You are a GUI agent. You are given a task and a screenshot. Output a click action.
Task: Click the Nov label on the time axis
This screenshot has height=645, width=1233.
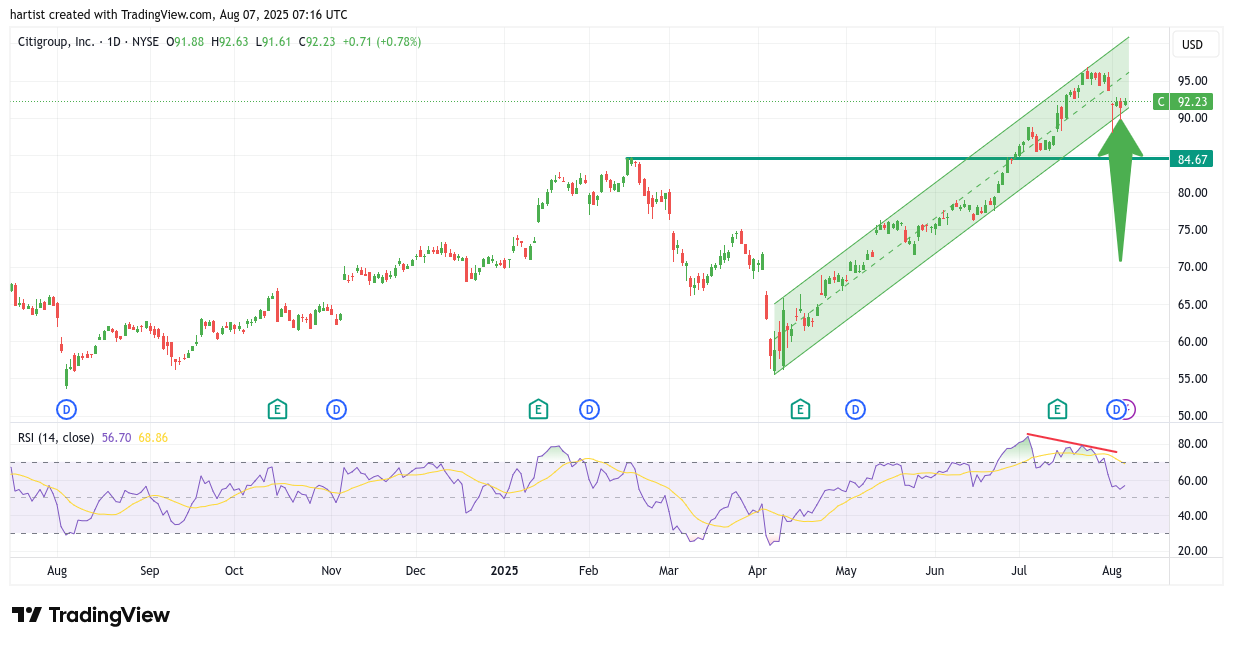331,572
